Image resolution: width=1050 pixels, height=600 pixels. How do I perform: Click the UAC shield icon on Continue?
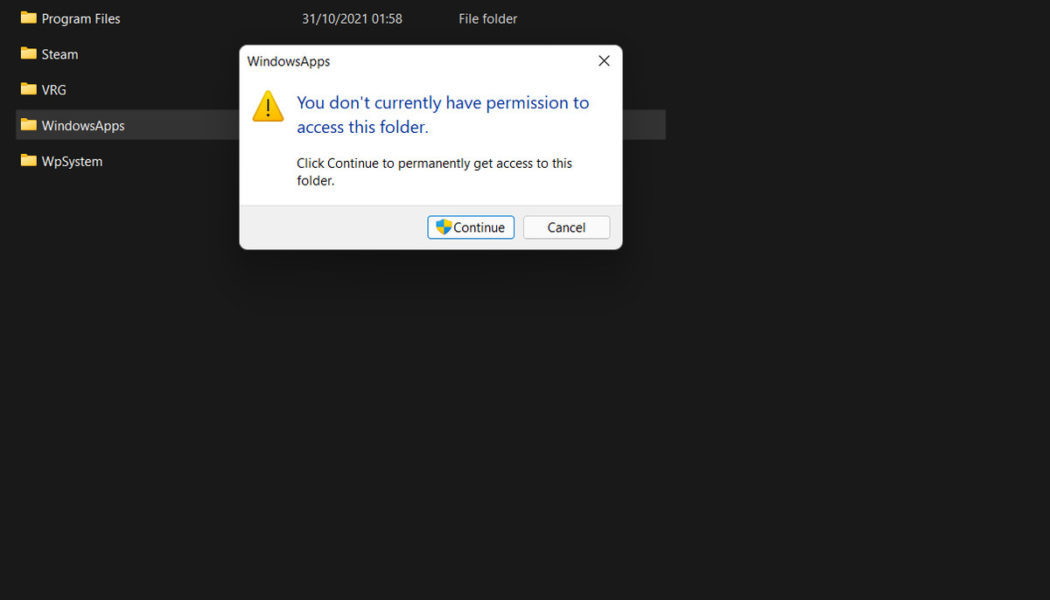[x=444, y=227]
